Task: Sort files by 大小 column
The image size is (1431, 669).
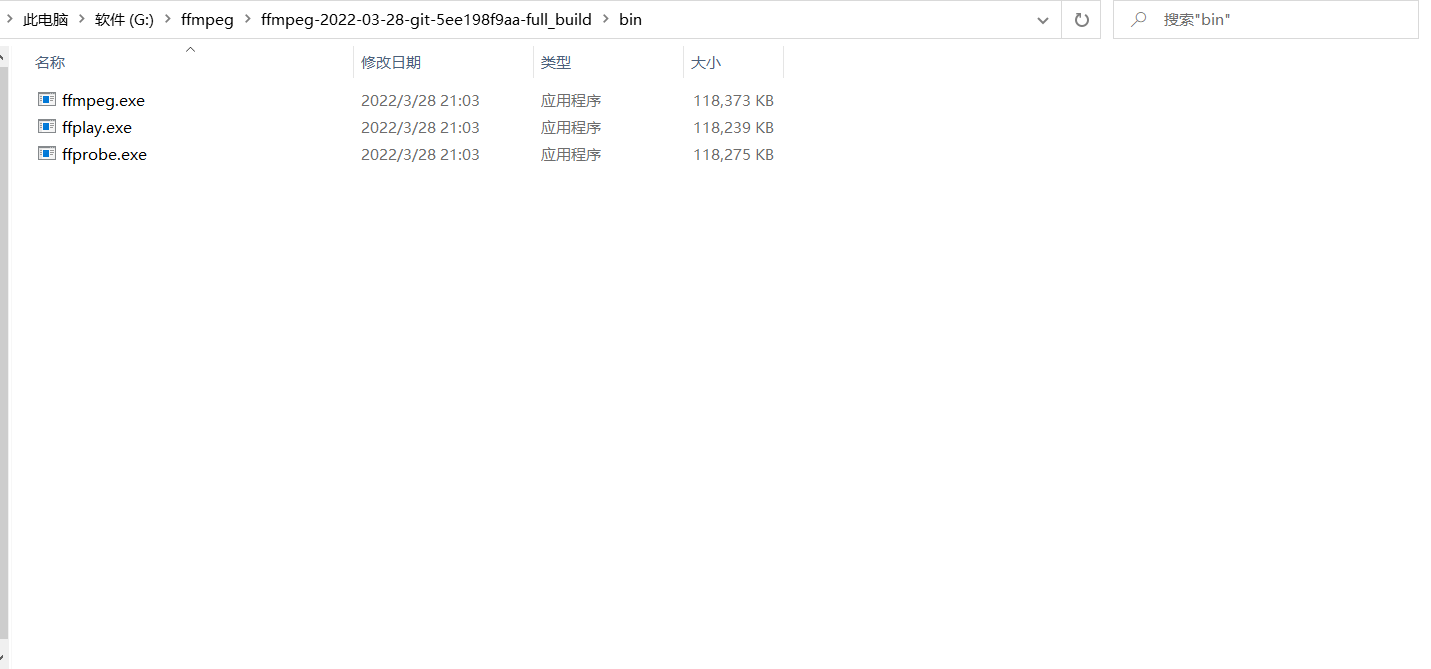Action: [x=705, y=62]
